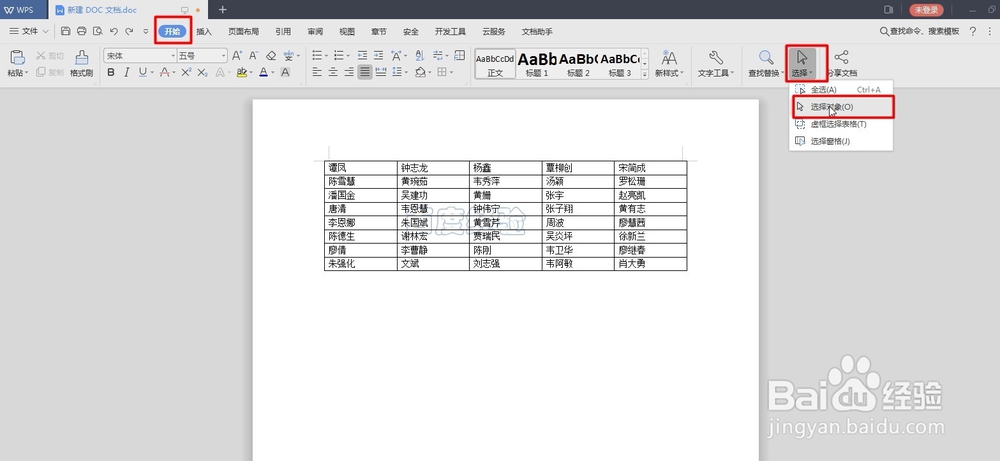Click the Print icon in quick access toolbar
Viewport: 1000px width, 461px height.
click(x=82, y=31)
